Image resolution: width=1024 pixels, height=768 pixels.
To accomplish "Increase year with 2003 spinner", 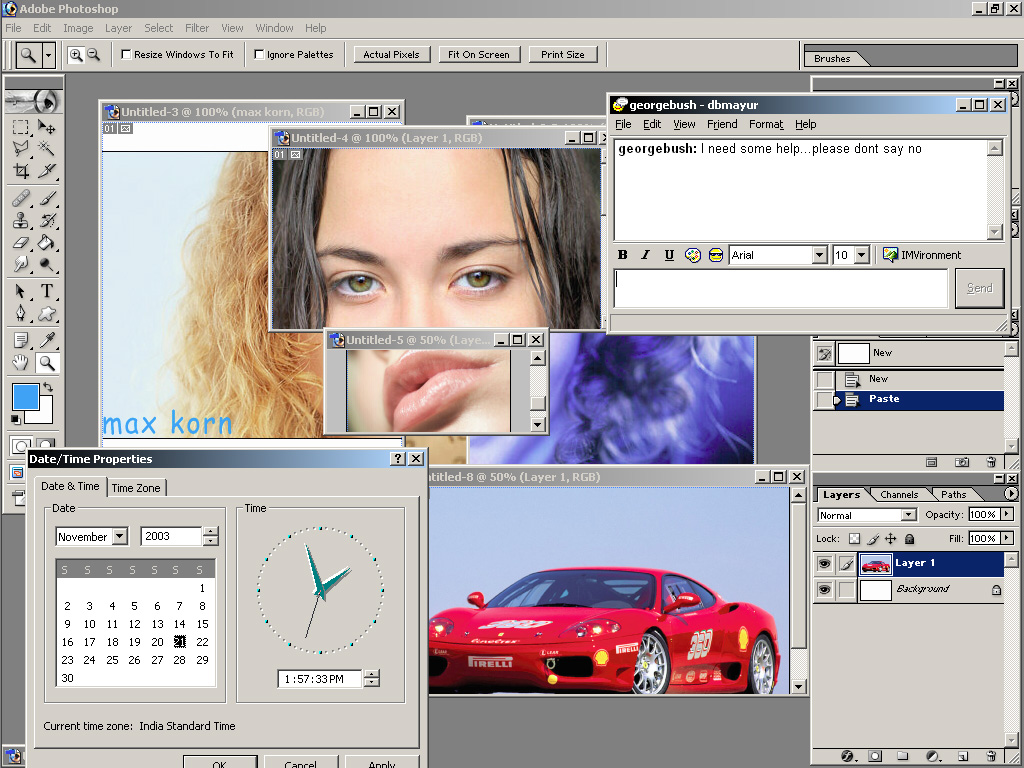I will point(210,532).
